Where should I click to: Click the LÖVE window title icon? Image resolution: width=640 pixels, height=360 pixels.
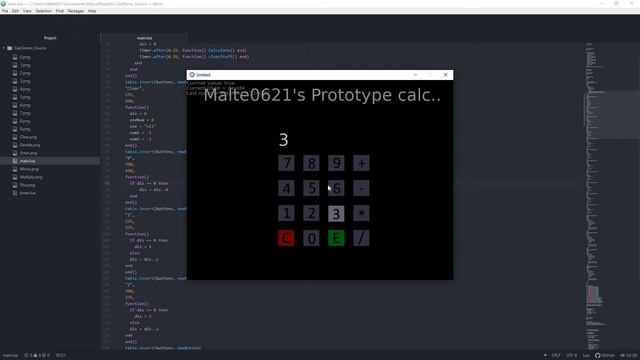192,75
